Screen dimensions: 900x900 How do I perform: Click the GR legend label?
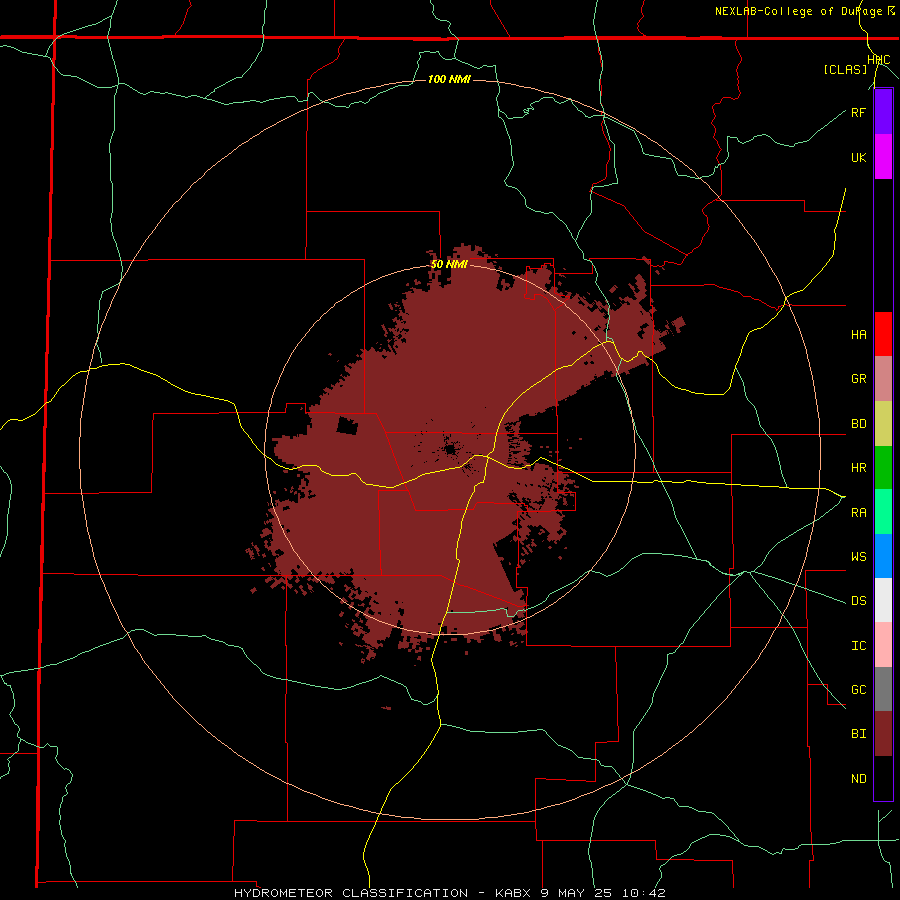click(x=858, y=379)
